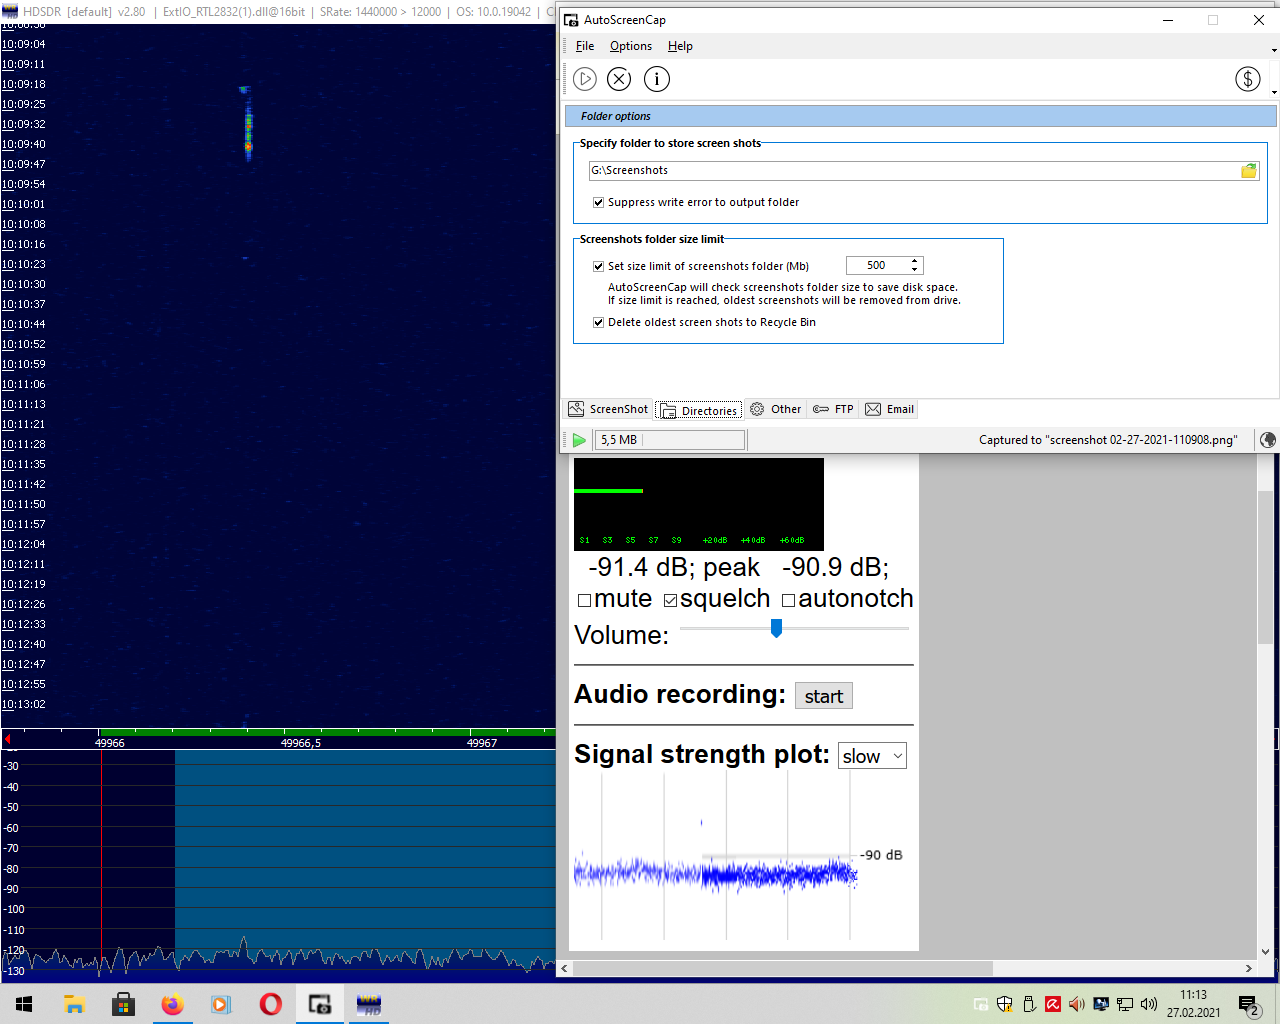The image size is (1280, 1024).
Task: Click the red speaker tray icon
Action: (1077, 1004)
